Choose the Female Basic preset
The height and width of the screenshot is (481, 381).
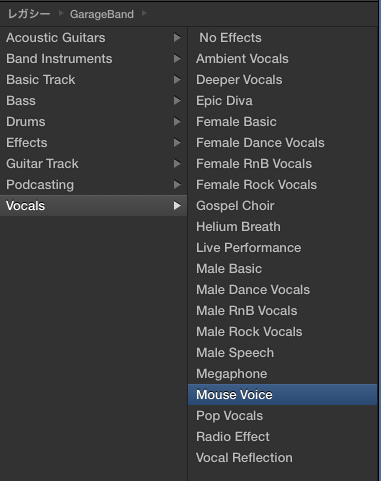click(x=283, y=122)
